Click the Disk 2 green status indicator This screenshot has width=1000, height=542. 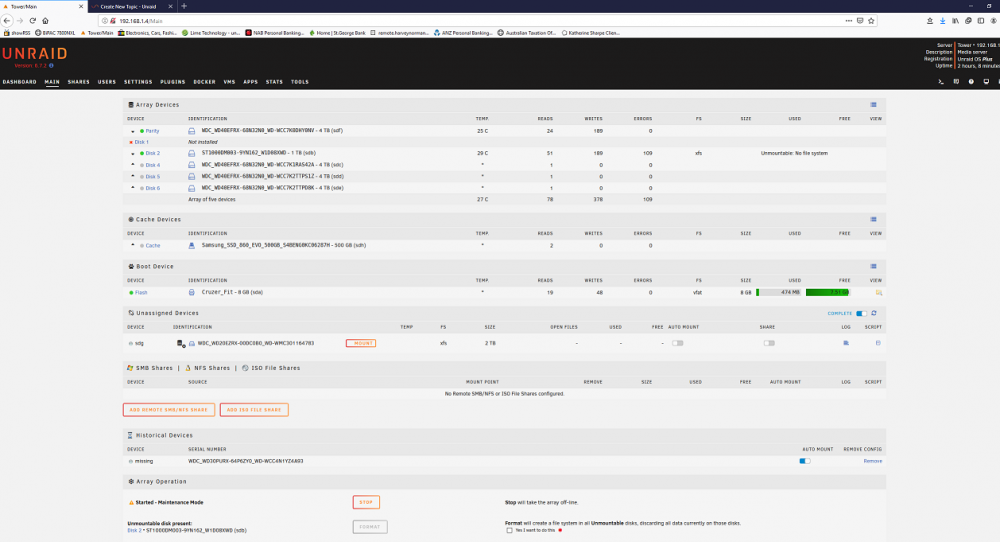pyautogui.click(x=142, y=154)
